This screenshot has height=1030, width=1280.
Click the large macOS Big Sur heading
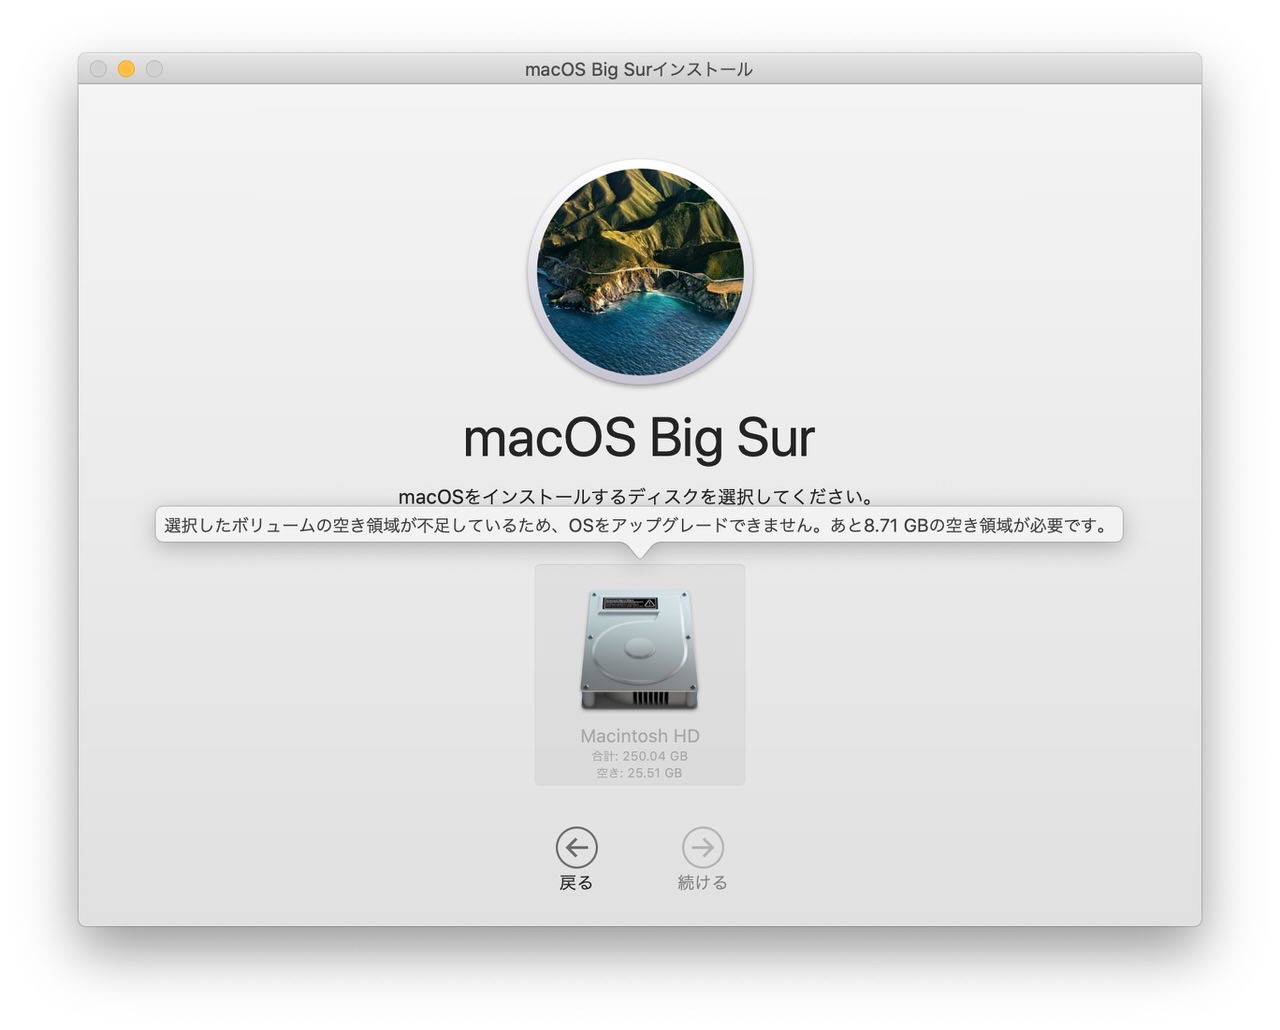[x=639, y=438]
